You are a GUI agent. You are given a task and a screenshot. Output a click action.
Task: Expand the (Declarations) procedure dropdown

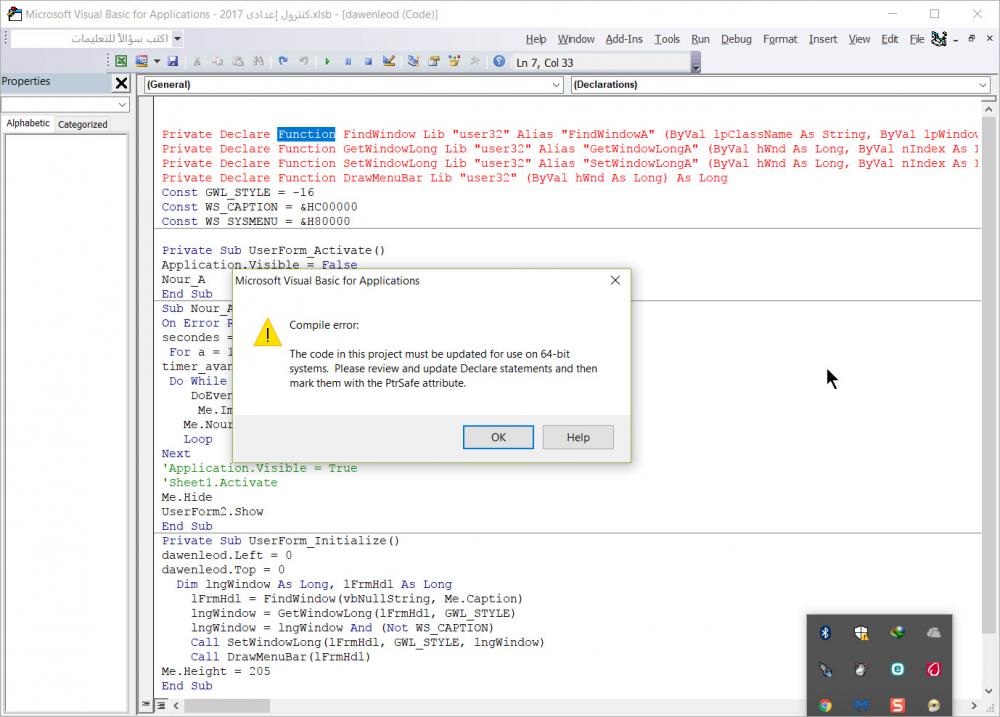983,84
